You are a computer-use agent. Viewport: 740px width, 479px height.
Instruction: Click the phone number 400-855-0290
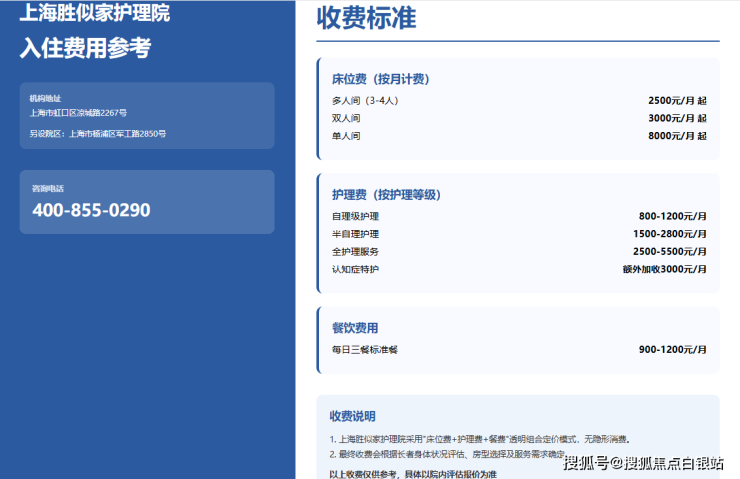tap(91, 210)
